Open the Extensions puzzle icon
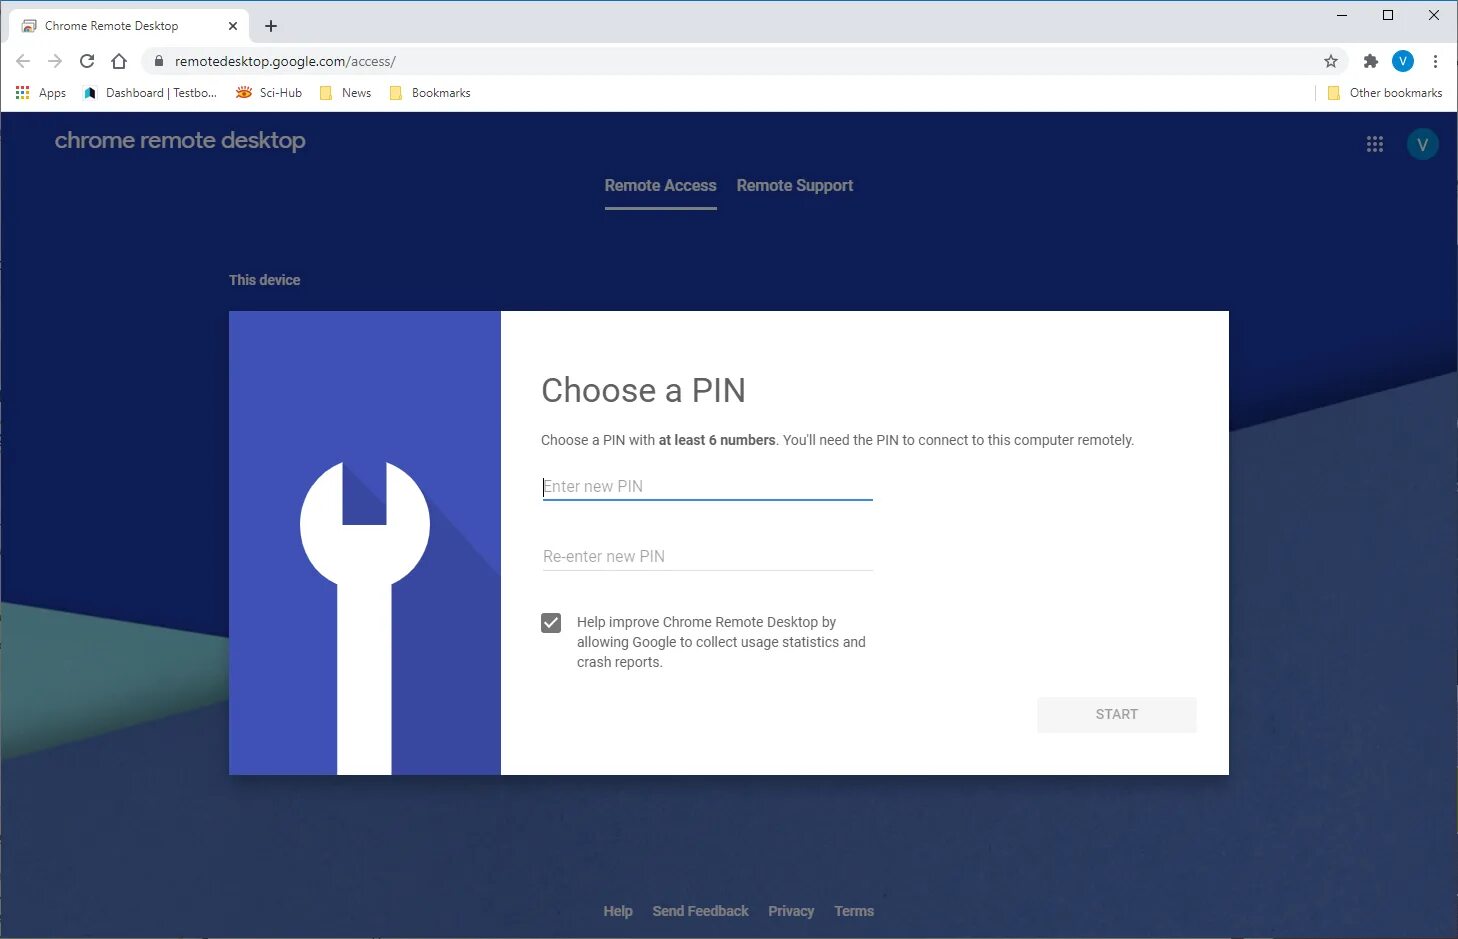Screen dimensions: 1458x939 (1371, 61)
